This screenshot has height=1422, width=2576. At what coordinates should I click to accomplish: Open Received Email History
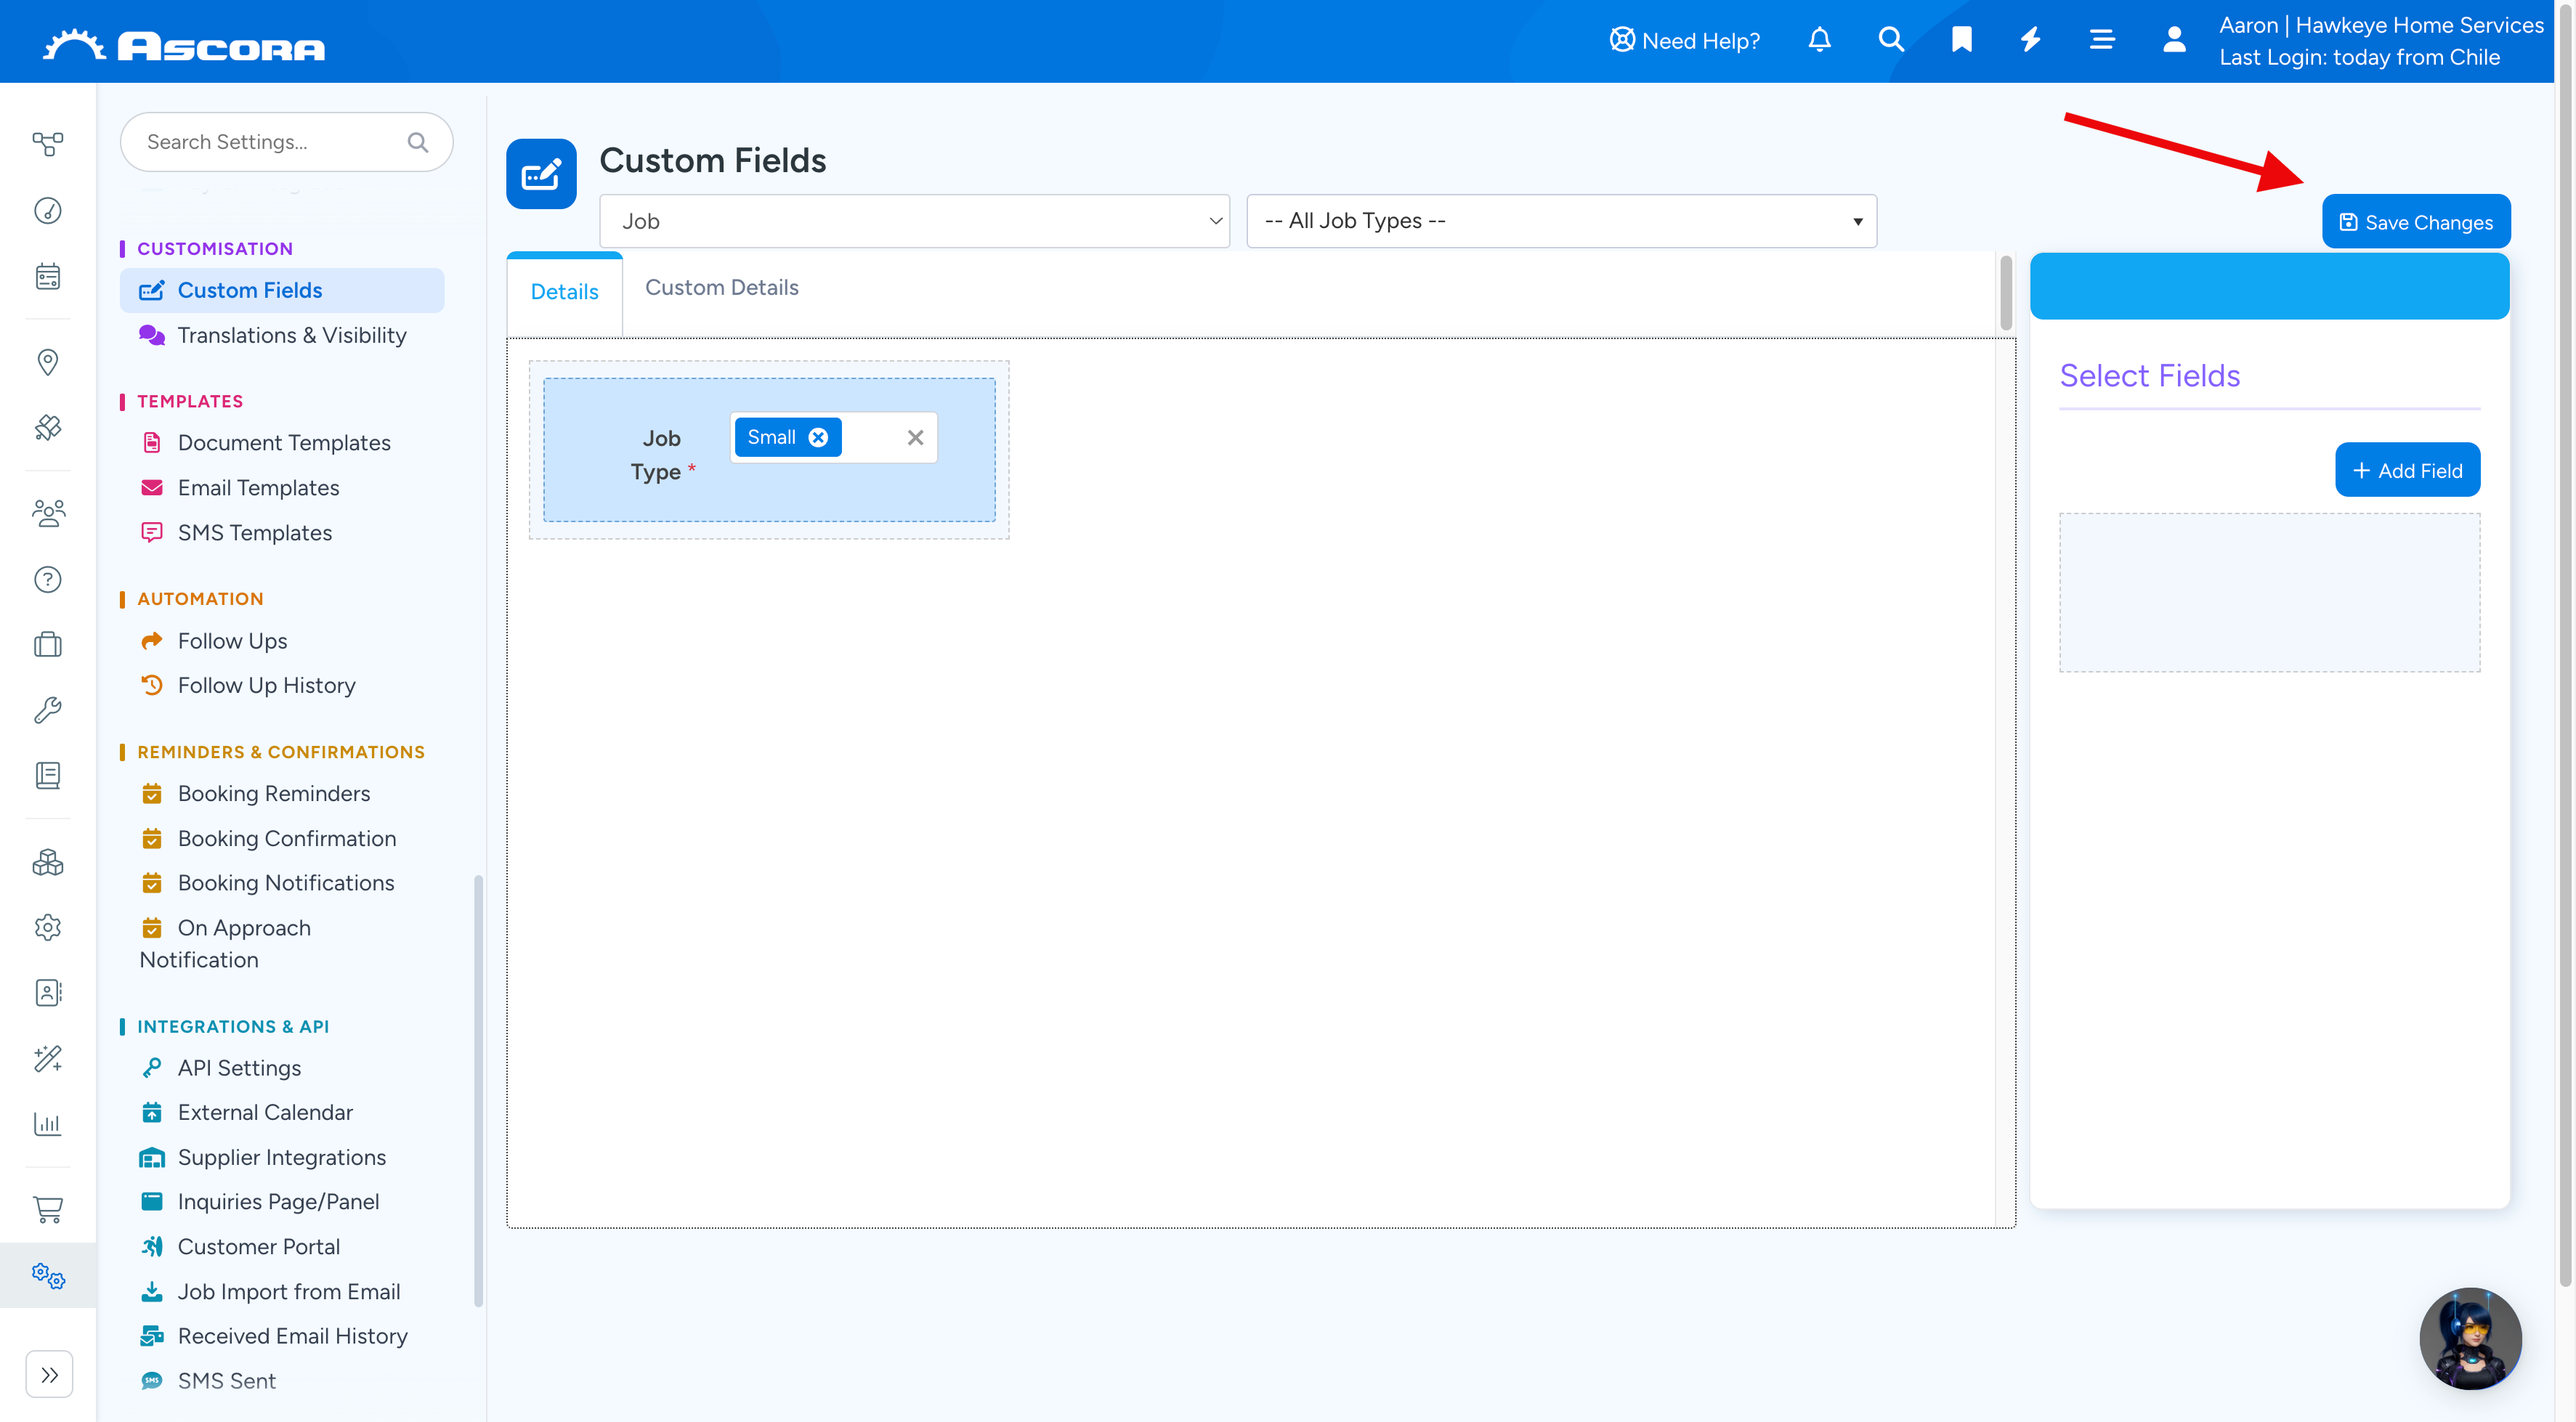274,1336
